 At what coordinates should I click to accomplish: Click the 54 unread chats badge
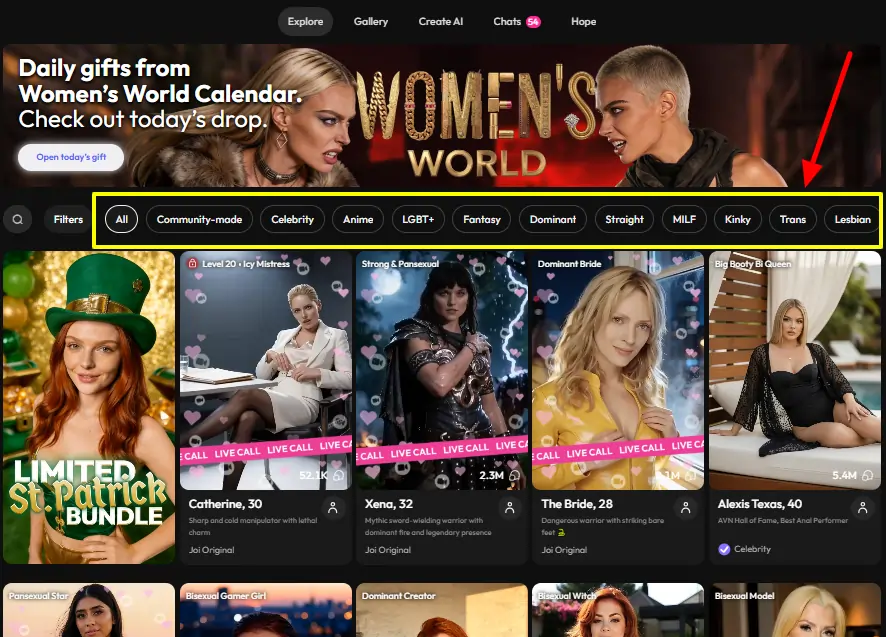pos(533,22)
